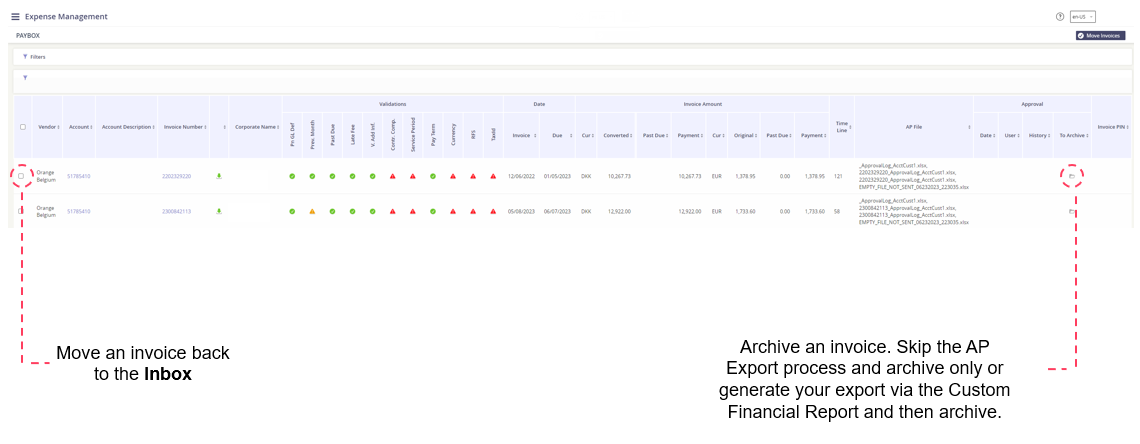Open Prev. Month warning for invoice 2300842113
1140x444 pixels.
[x=312, y=211]
